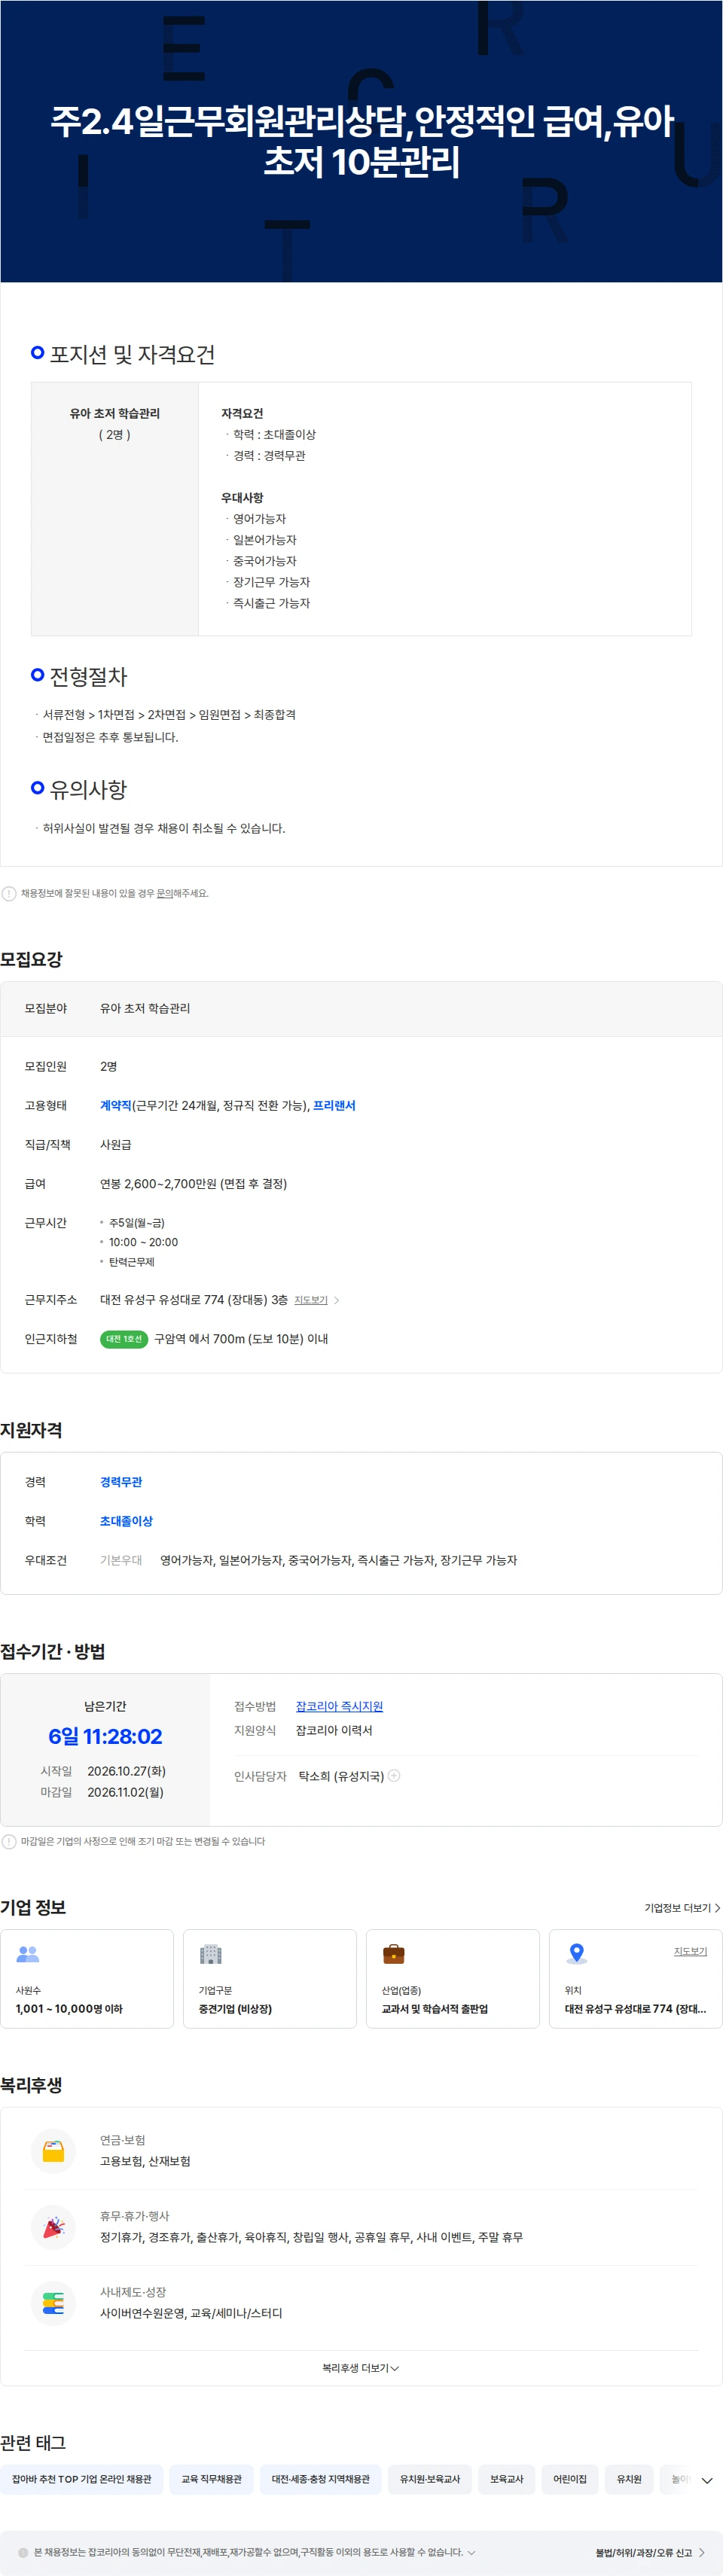Select tag 교육 직무채용관

pos(211,2479)
